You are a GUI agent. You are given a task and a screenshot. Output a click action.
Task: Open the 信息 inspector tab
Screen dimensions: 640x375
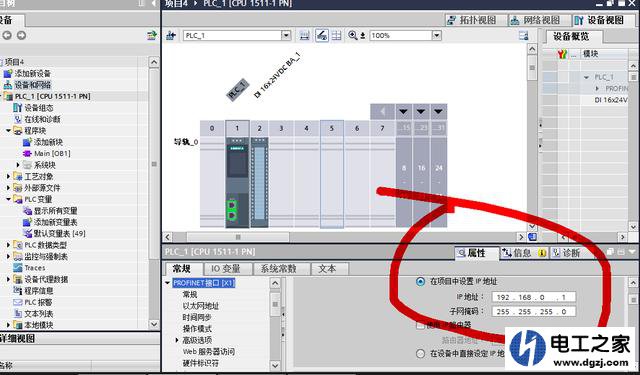point(522,253)
